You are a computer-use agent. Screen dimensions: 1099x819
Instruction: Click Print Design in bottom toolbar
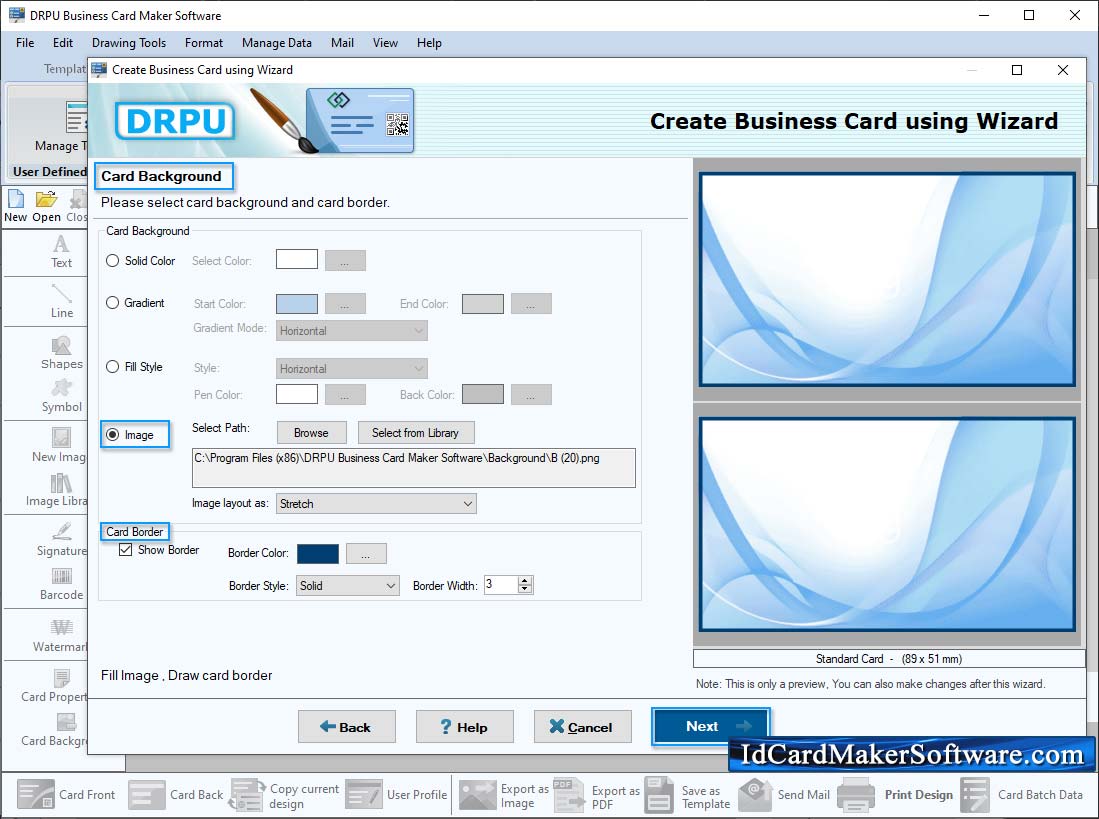[x=895, y=794]
